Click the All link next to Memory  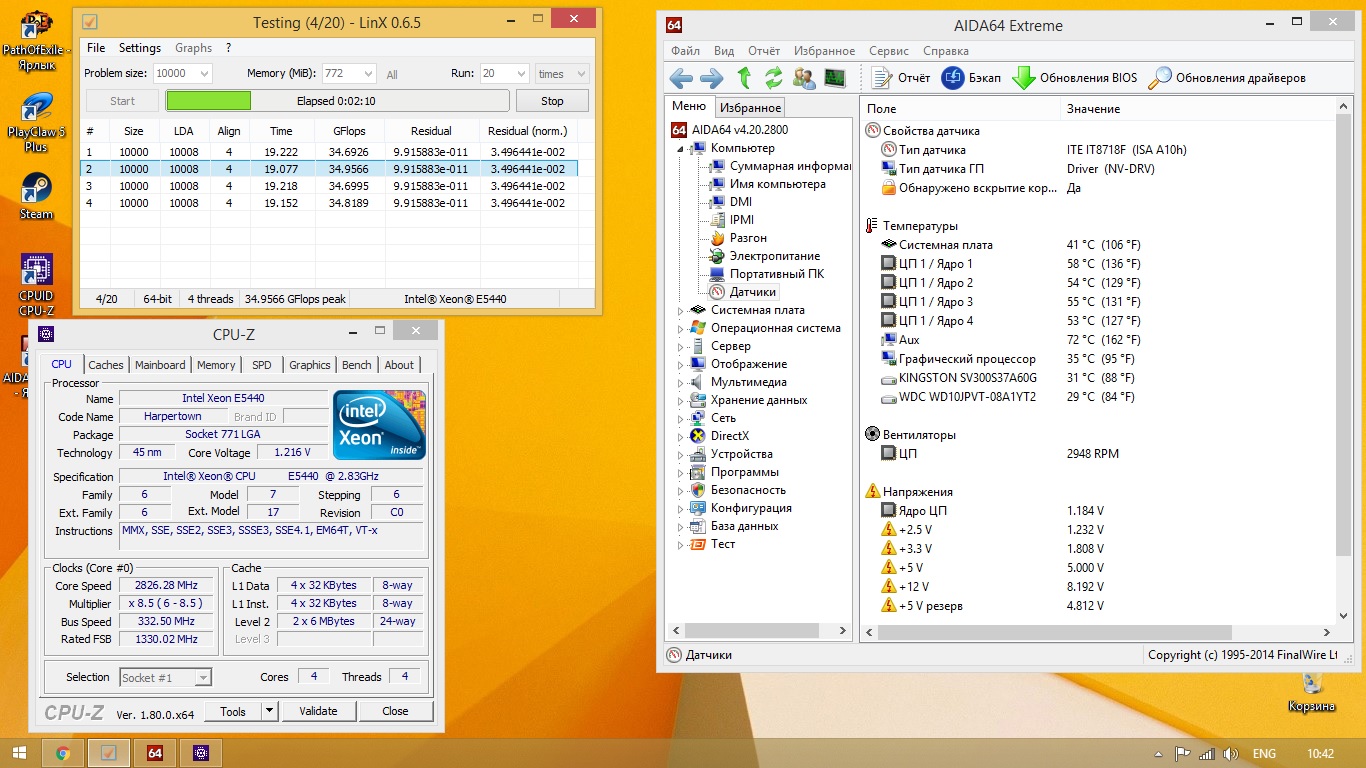(392, 74)
